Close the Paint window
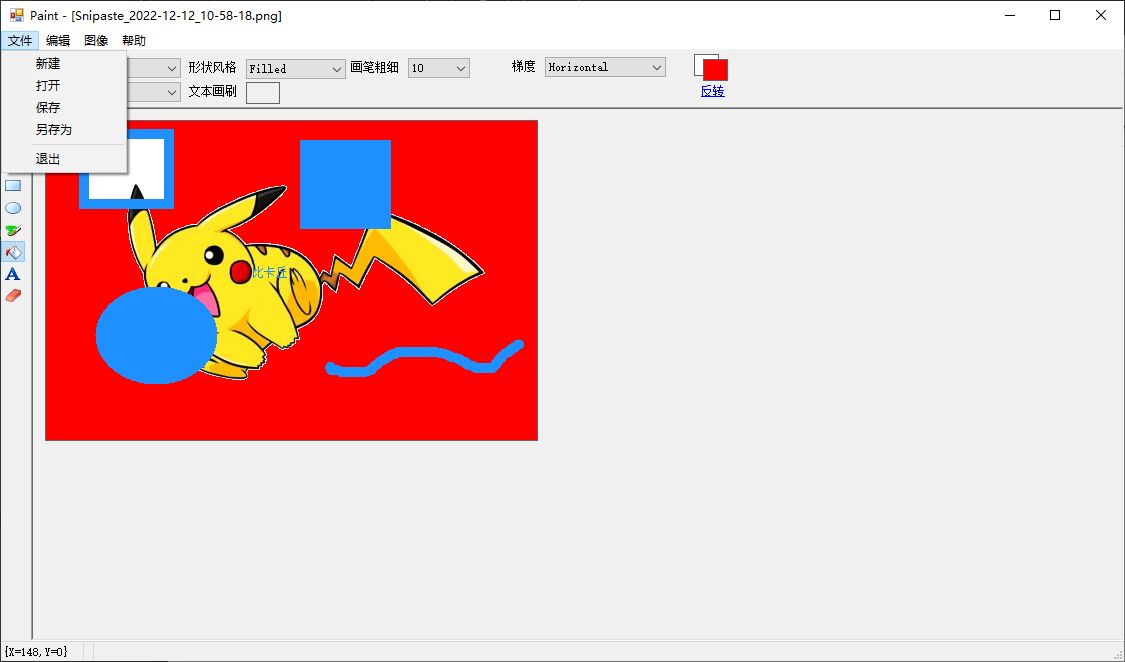This screenshot has height=662, width=1125. click(1101, 15)
